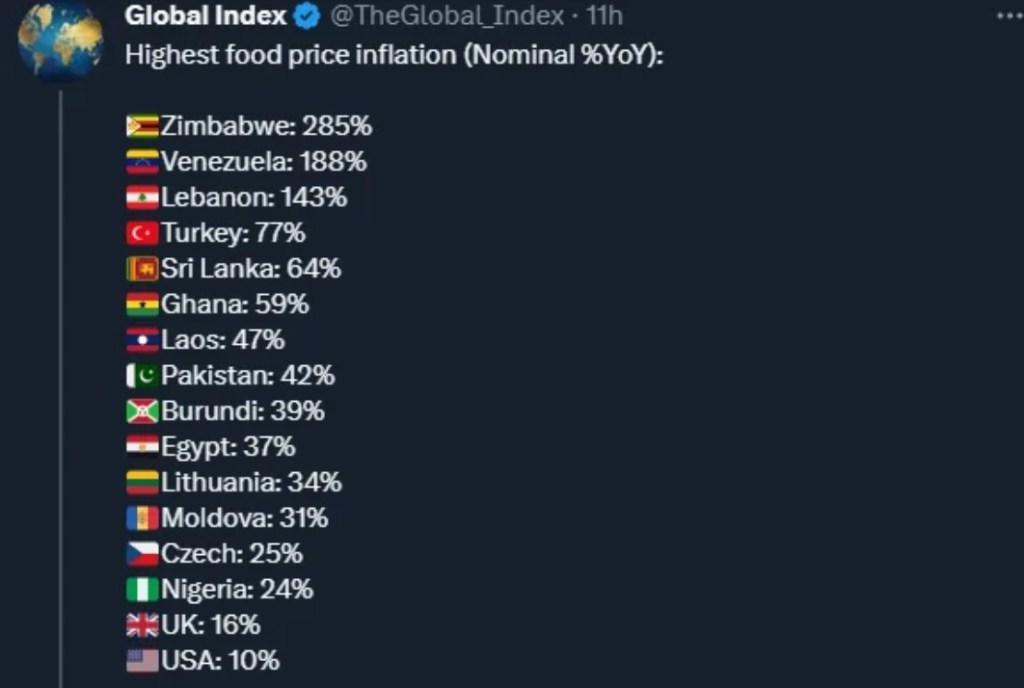Click the @TheGlobal_Index handle
The height and width of the screenshot is (688, 1024).
[x=447, y=16]
